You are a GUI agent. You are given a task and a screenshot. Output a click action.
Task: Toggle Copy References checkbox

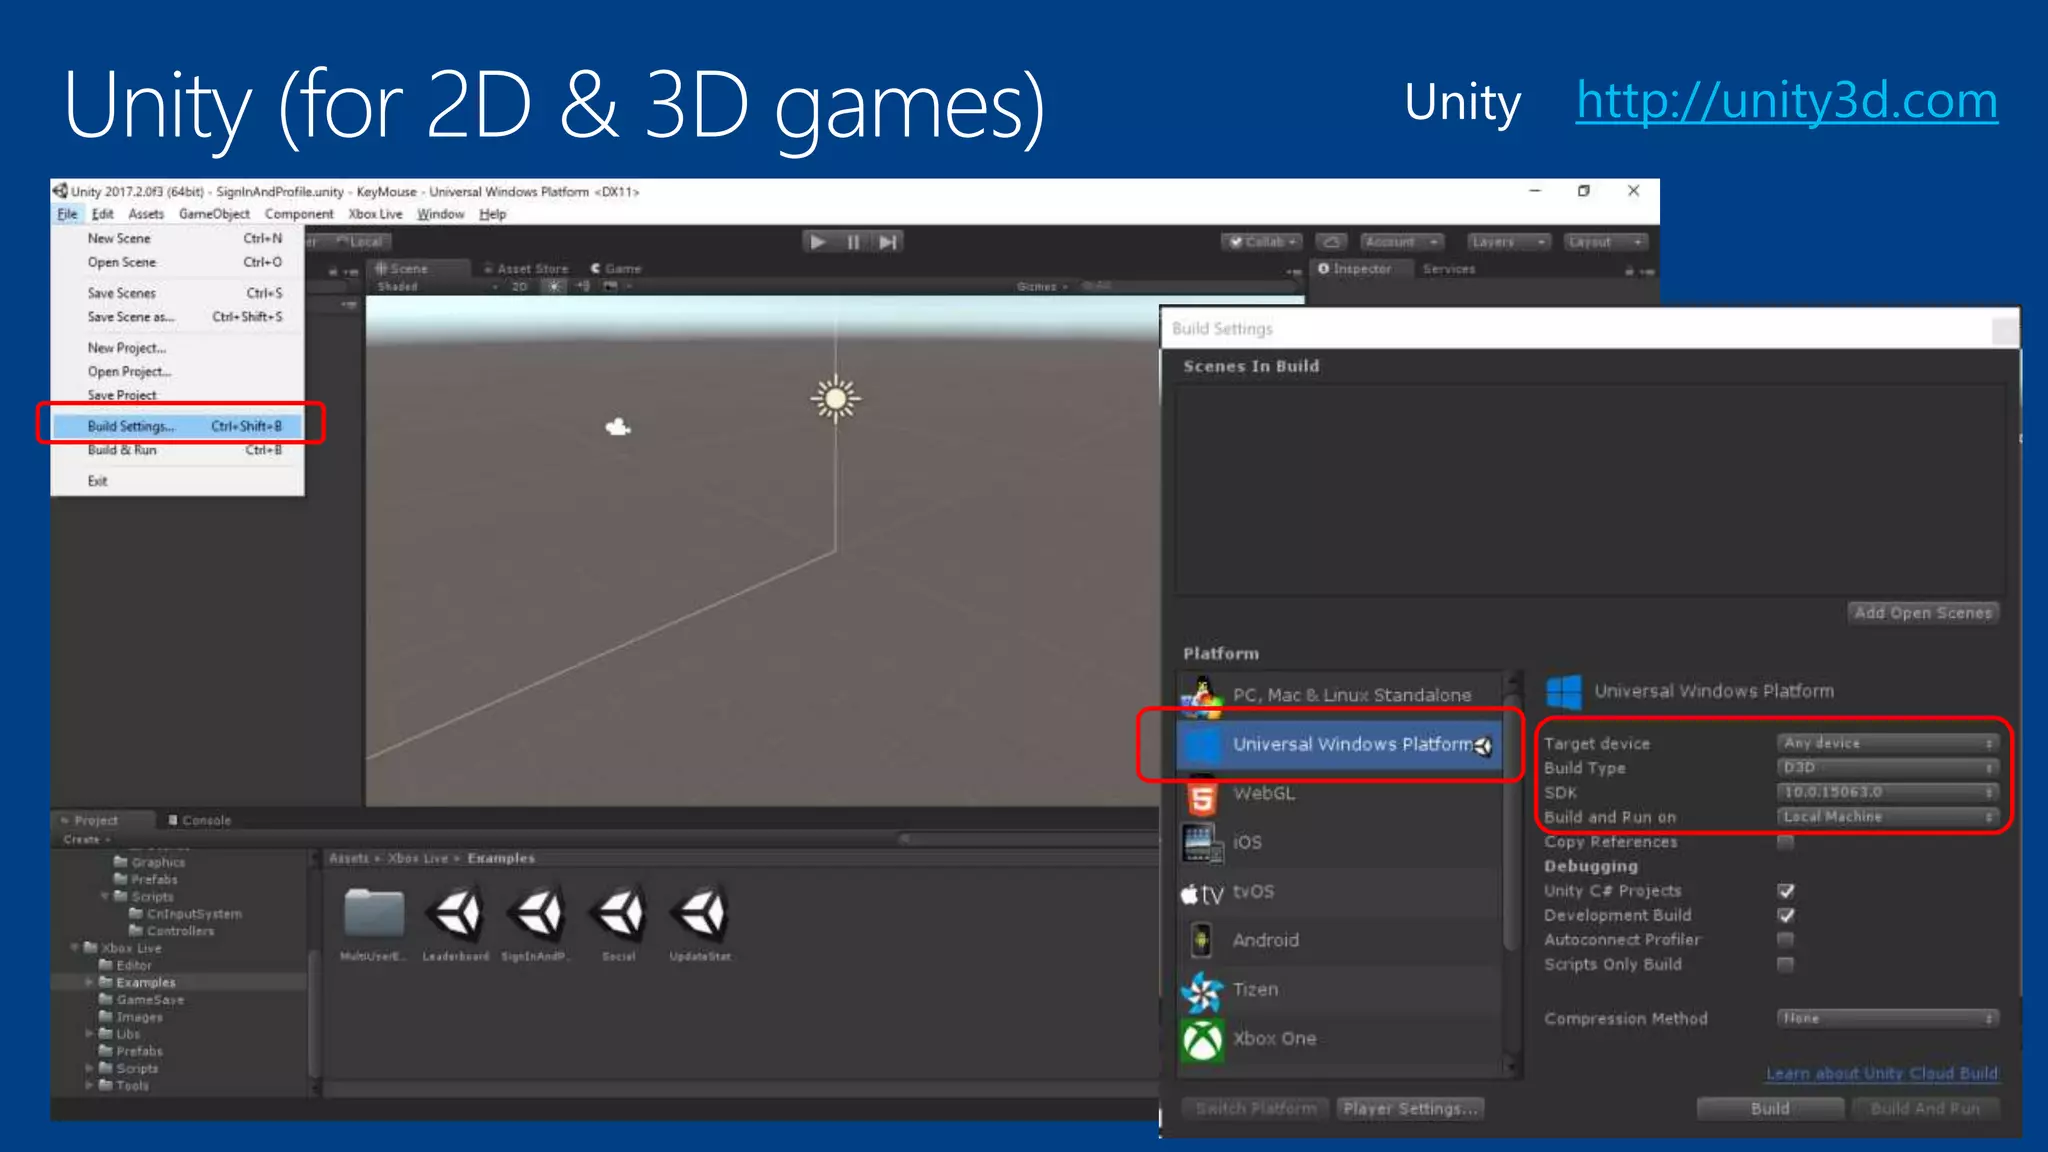[1786, 842]
